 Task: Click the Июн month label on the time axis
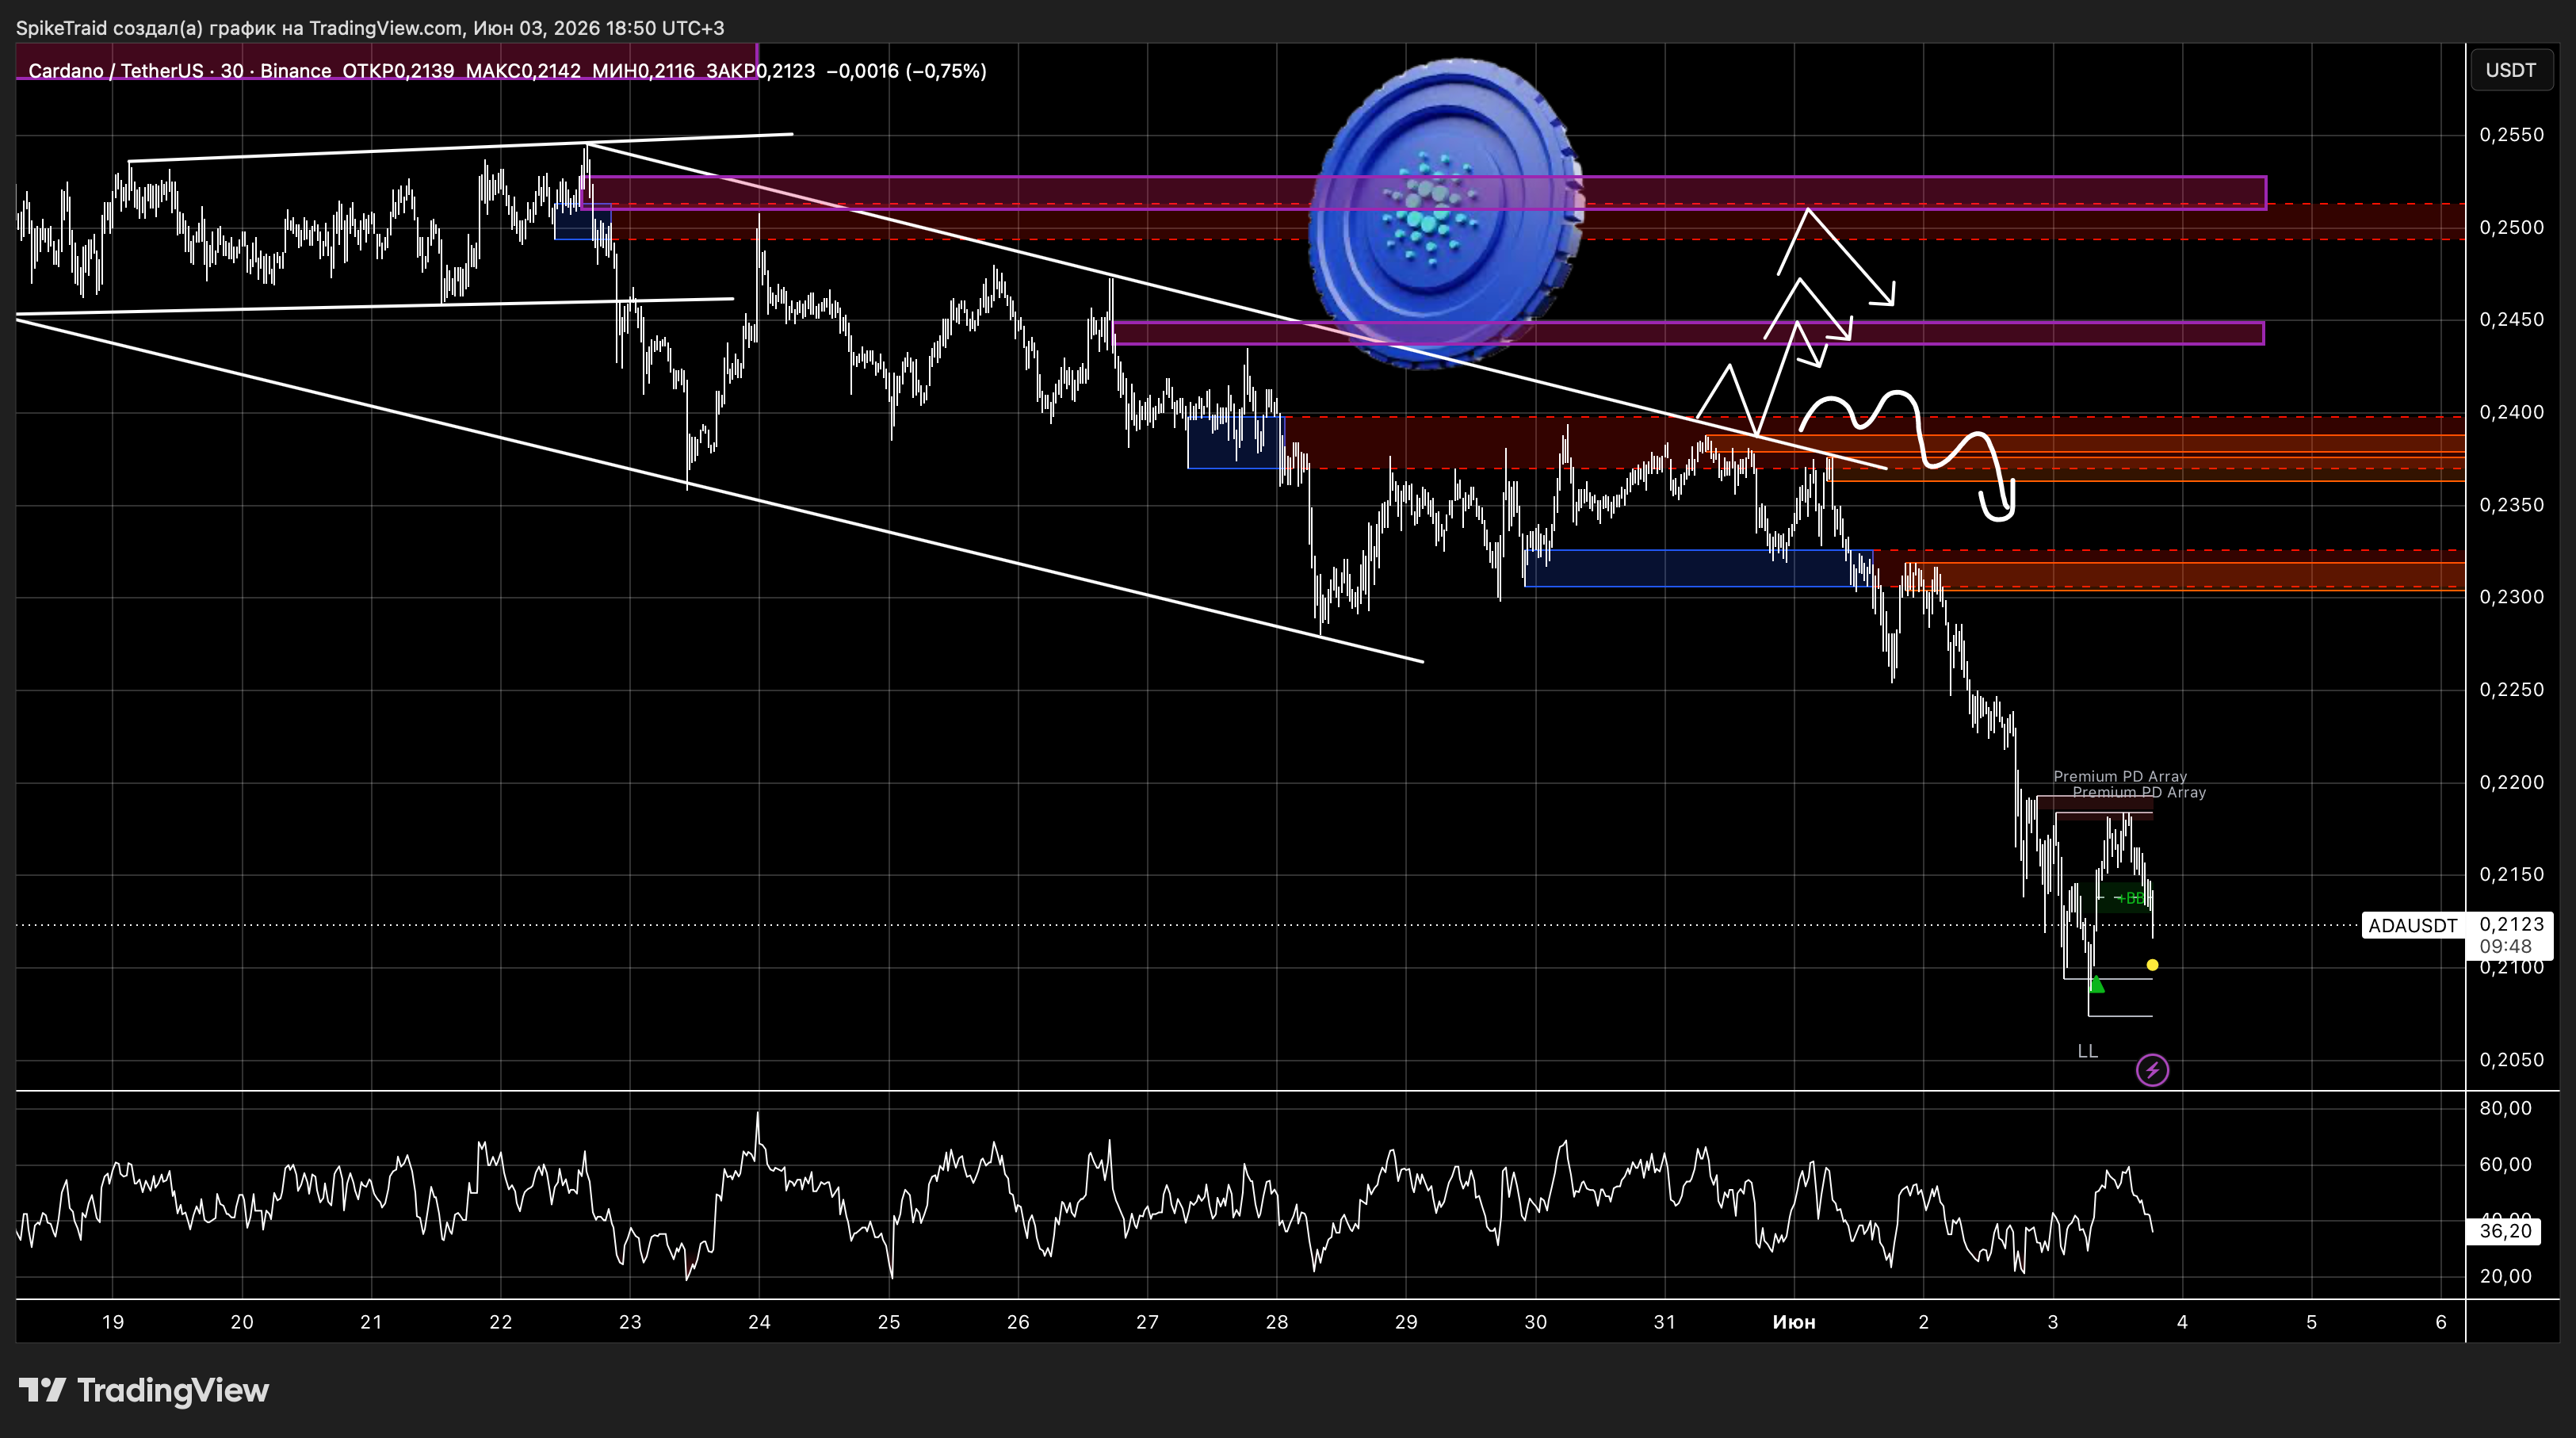tap(1793, 1322)
